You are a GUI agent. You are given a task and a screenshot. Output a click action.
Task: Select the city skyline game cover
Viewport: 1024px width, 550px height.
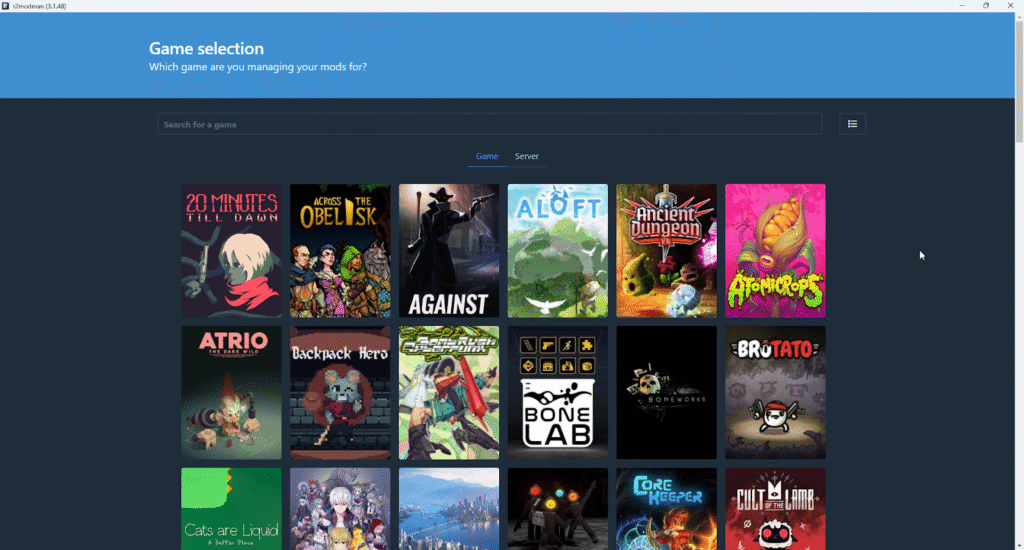click(449, 509)
